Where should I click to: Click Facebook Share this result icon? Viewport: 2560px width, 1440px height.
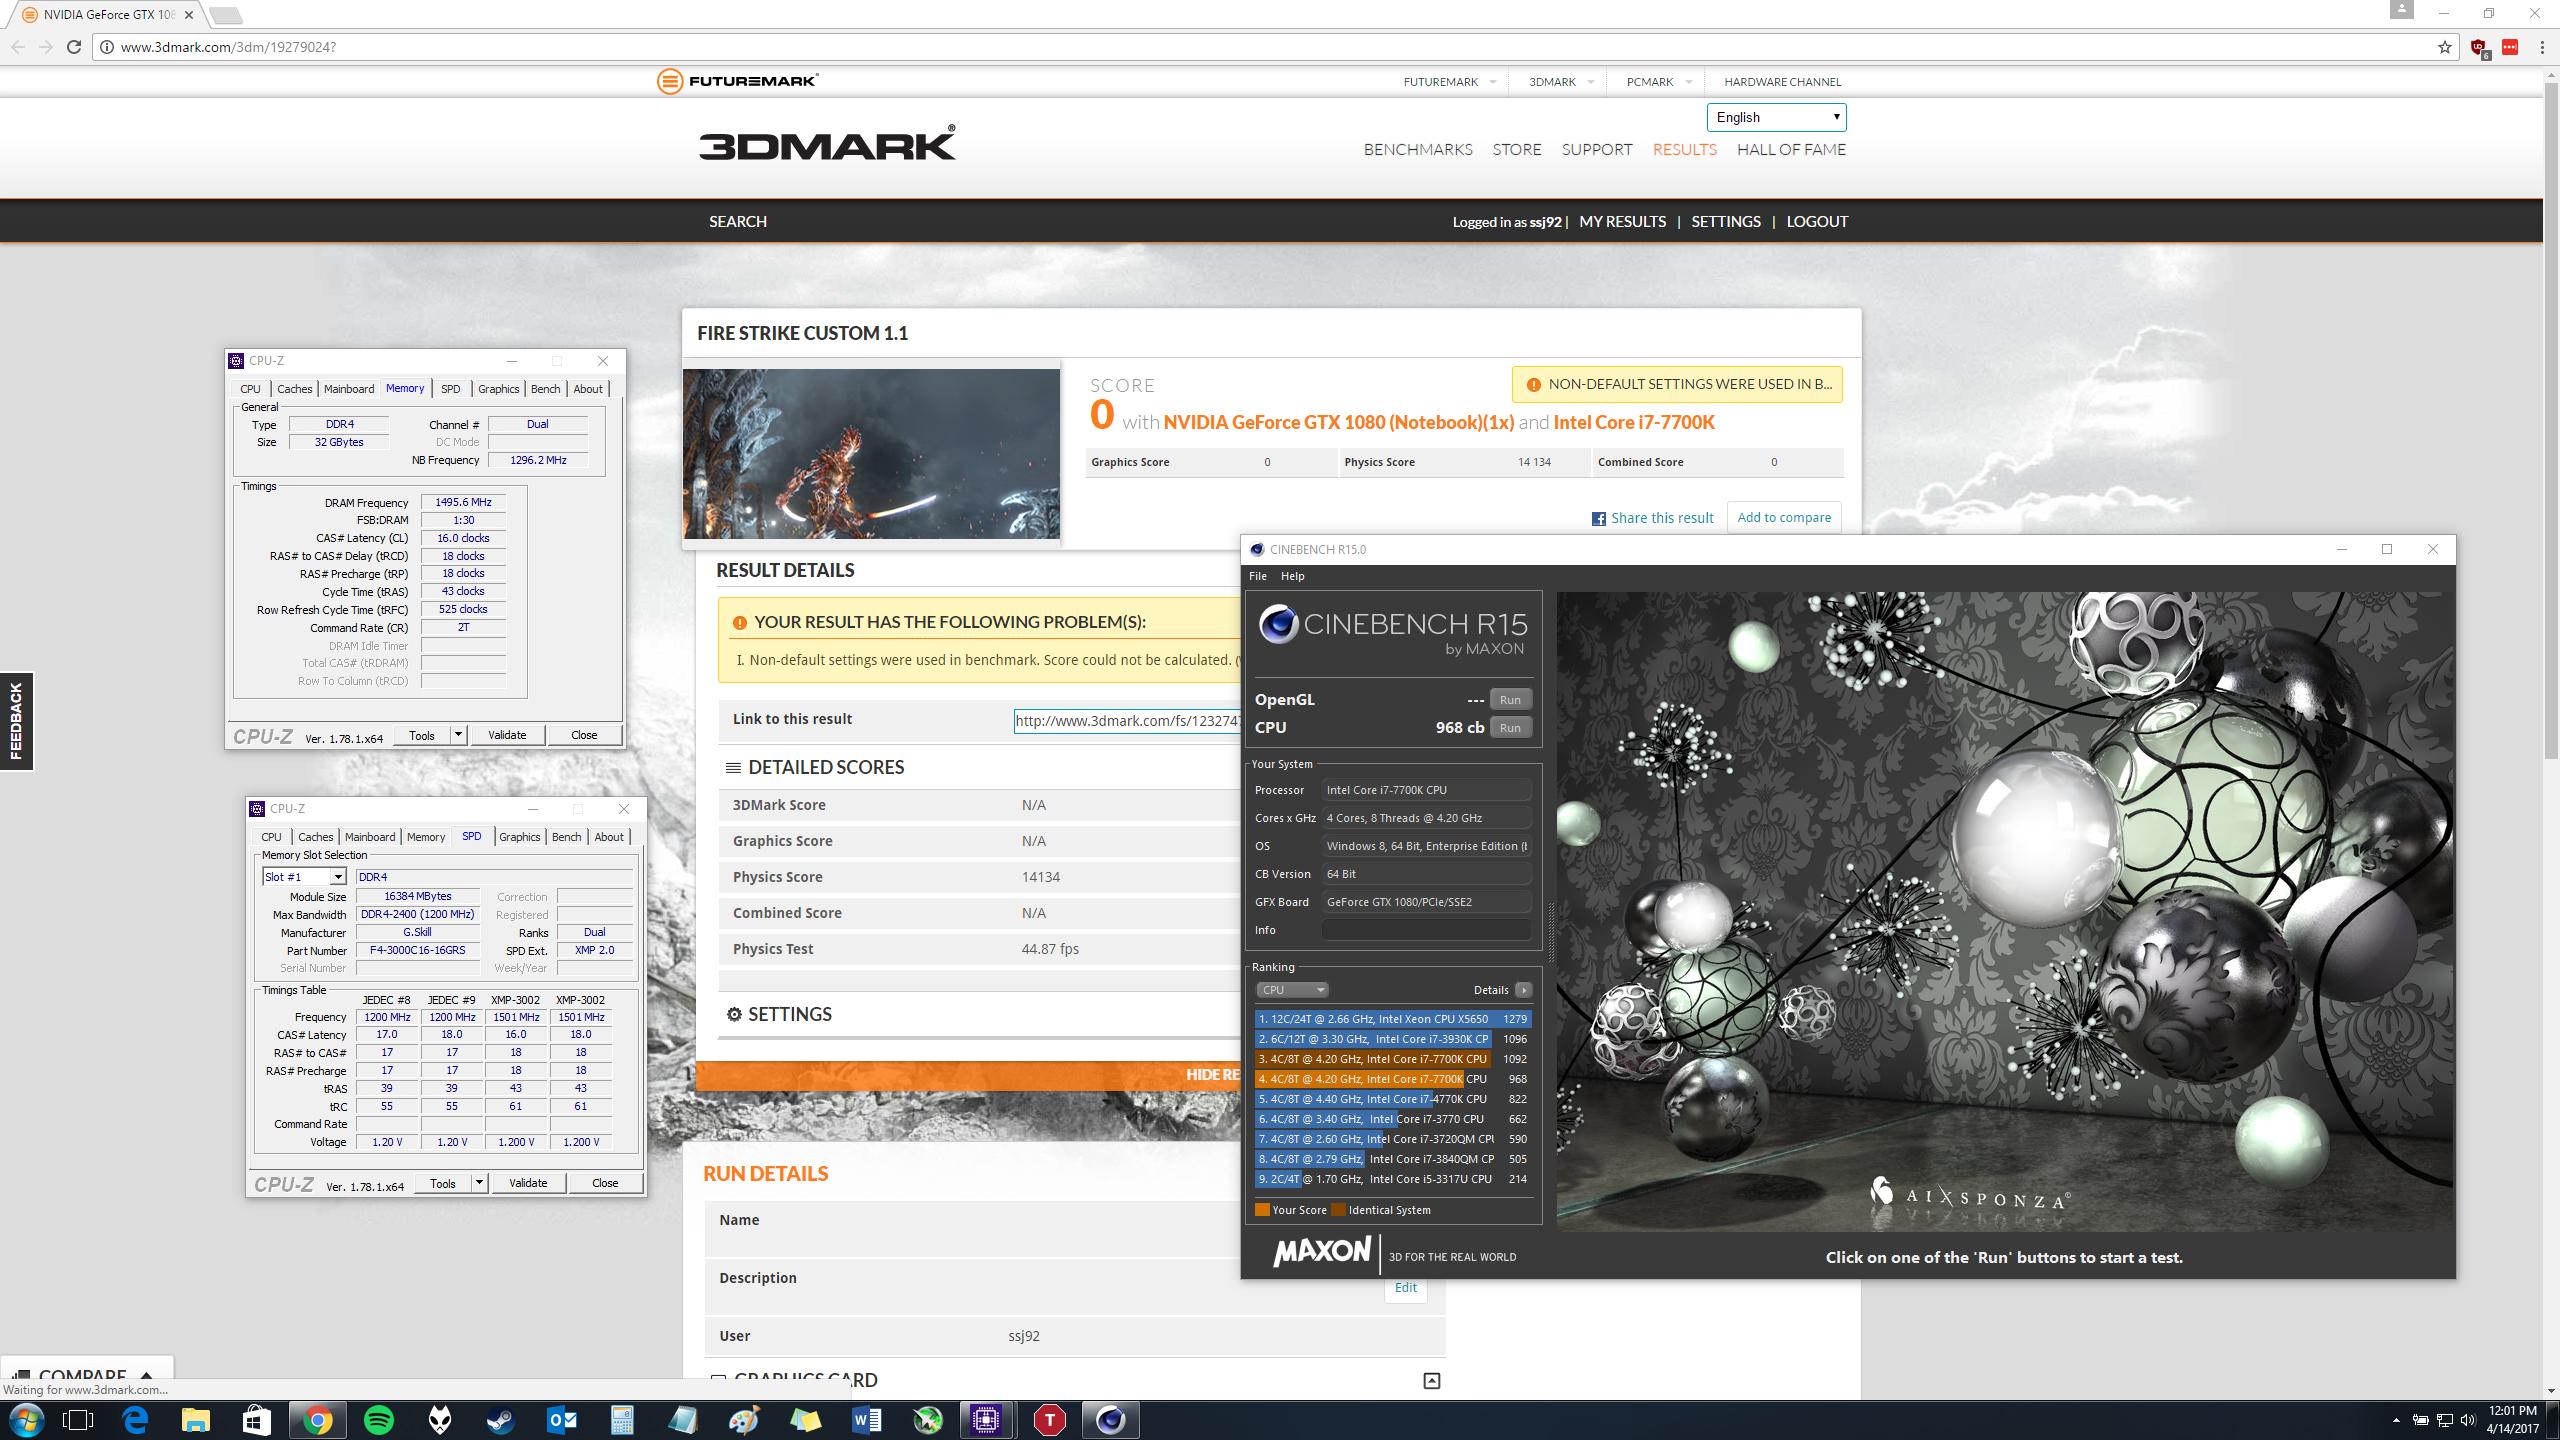1598,518
